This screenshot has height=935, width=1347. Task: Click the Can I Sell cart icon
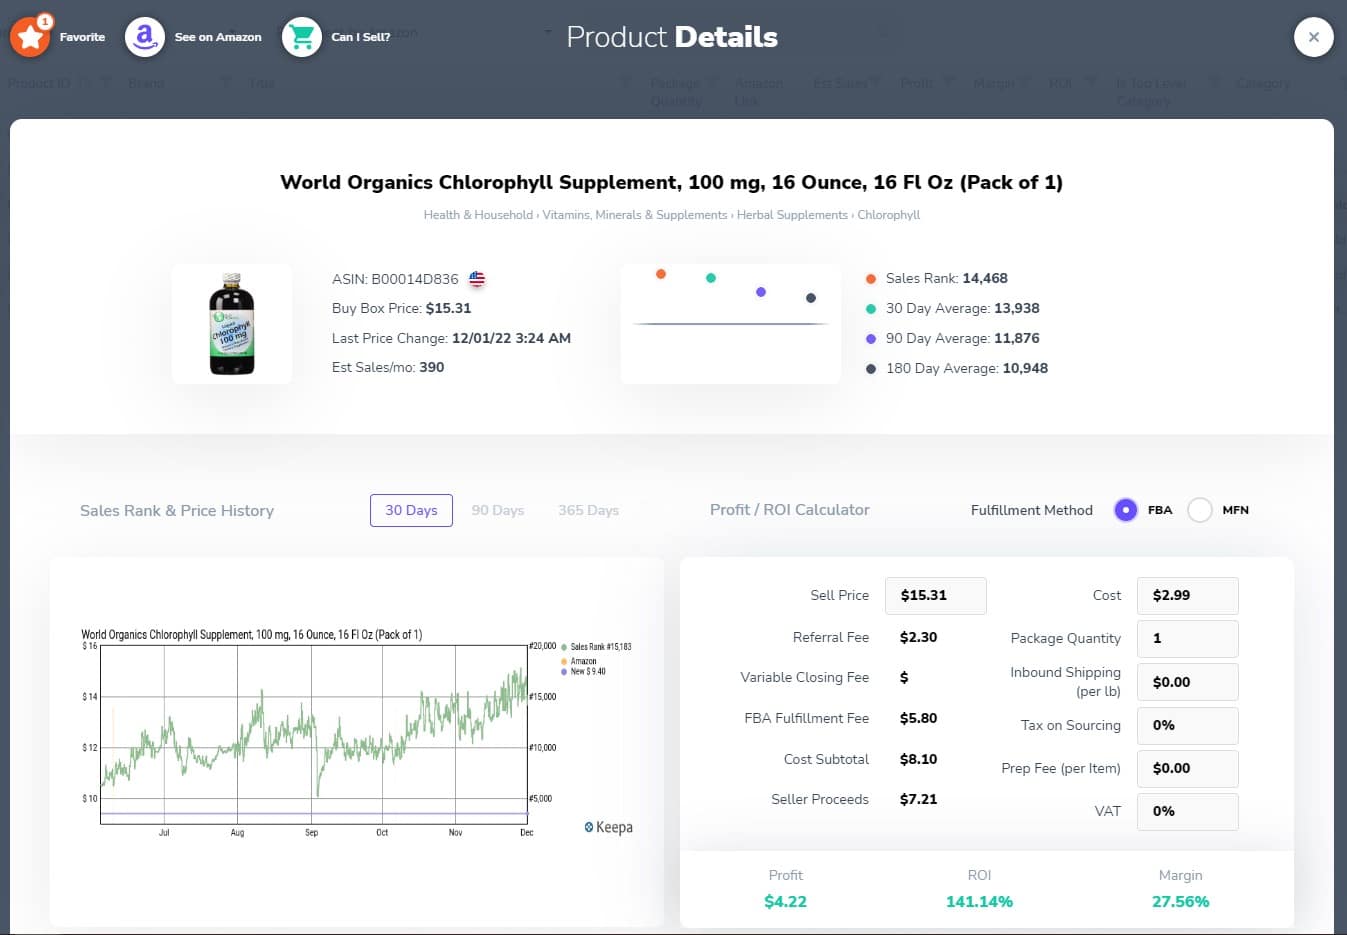[301, 37]
